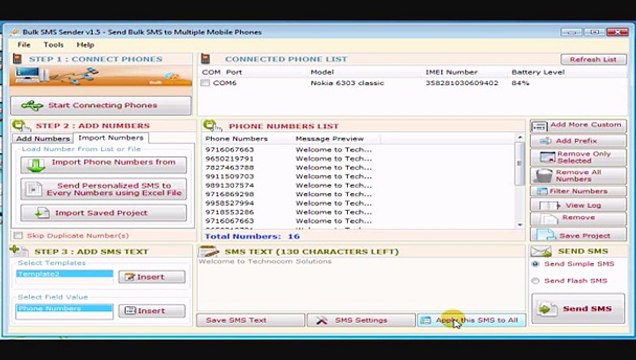Click the Send SMS envelope icon

click(541, 251)
